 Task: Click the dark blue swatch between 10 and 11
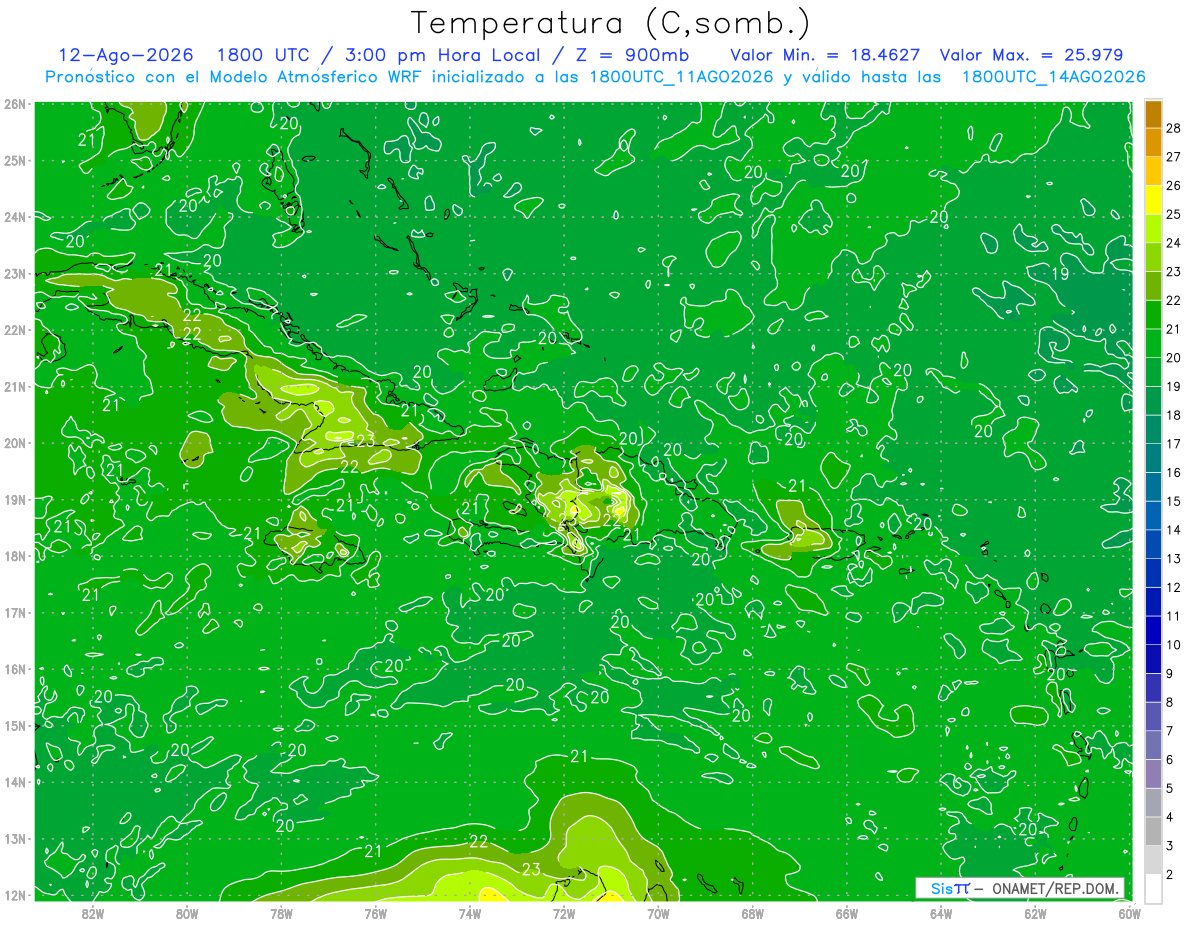1153,631
